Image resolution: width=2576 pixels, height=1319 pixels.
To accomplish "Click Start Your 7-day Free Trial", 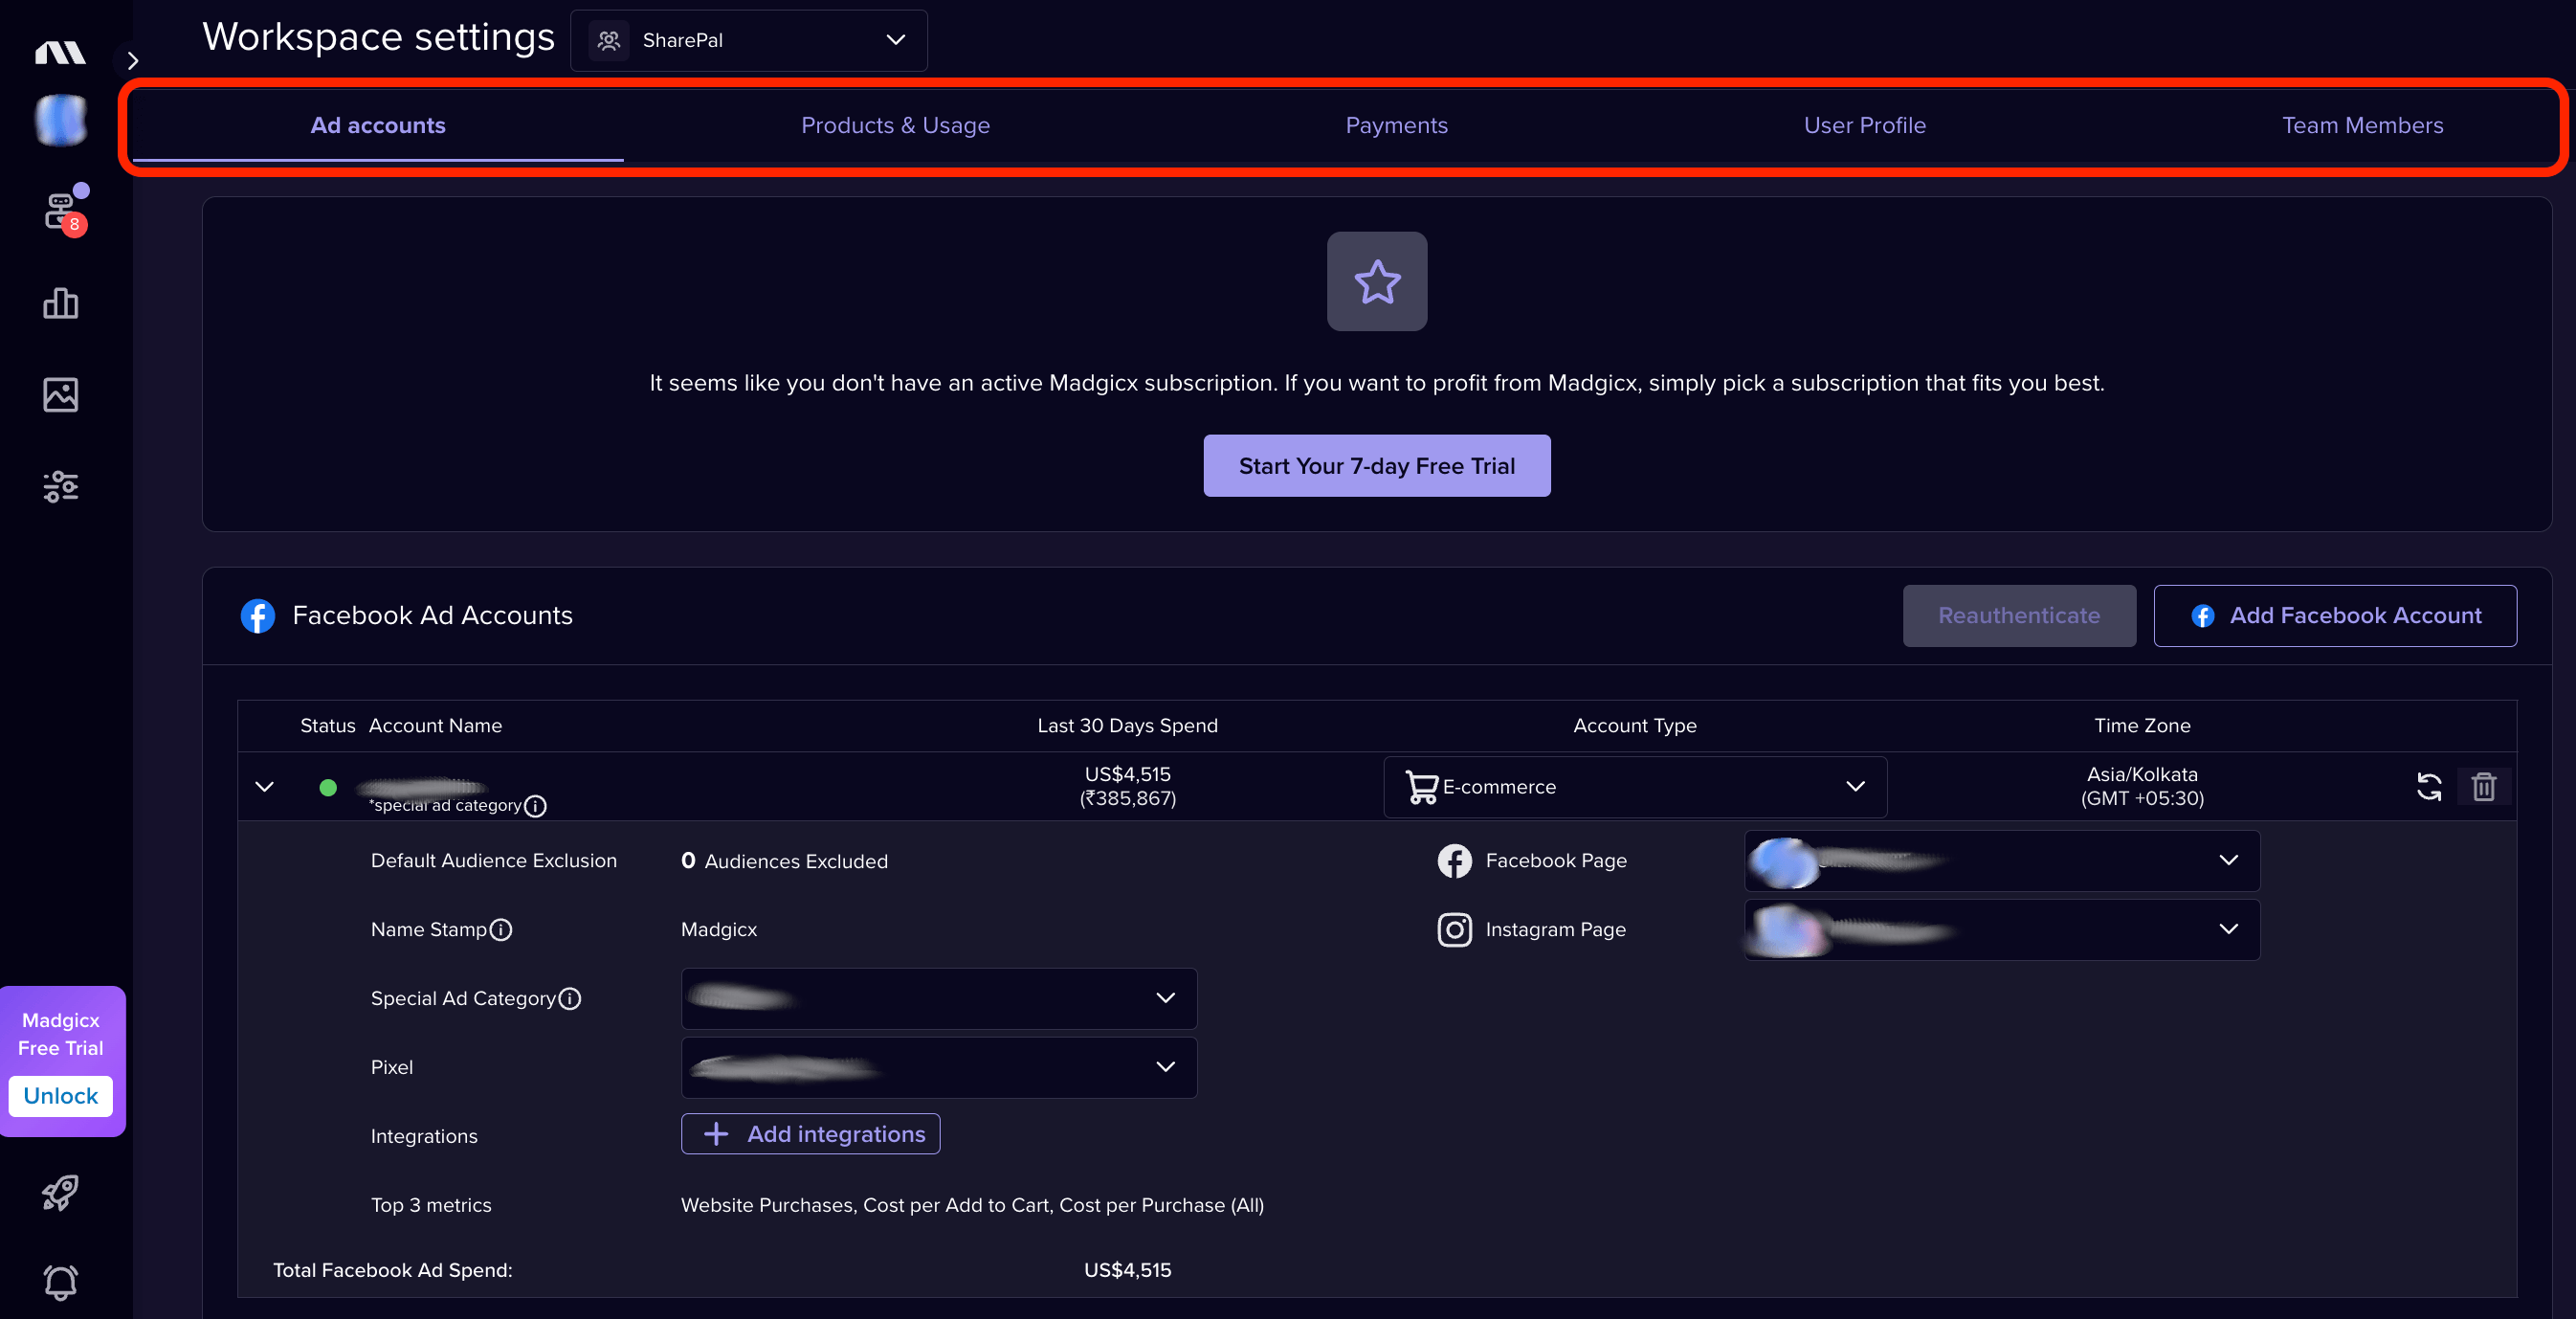I will point(1377,466).
